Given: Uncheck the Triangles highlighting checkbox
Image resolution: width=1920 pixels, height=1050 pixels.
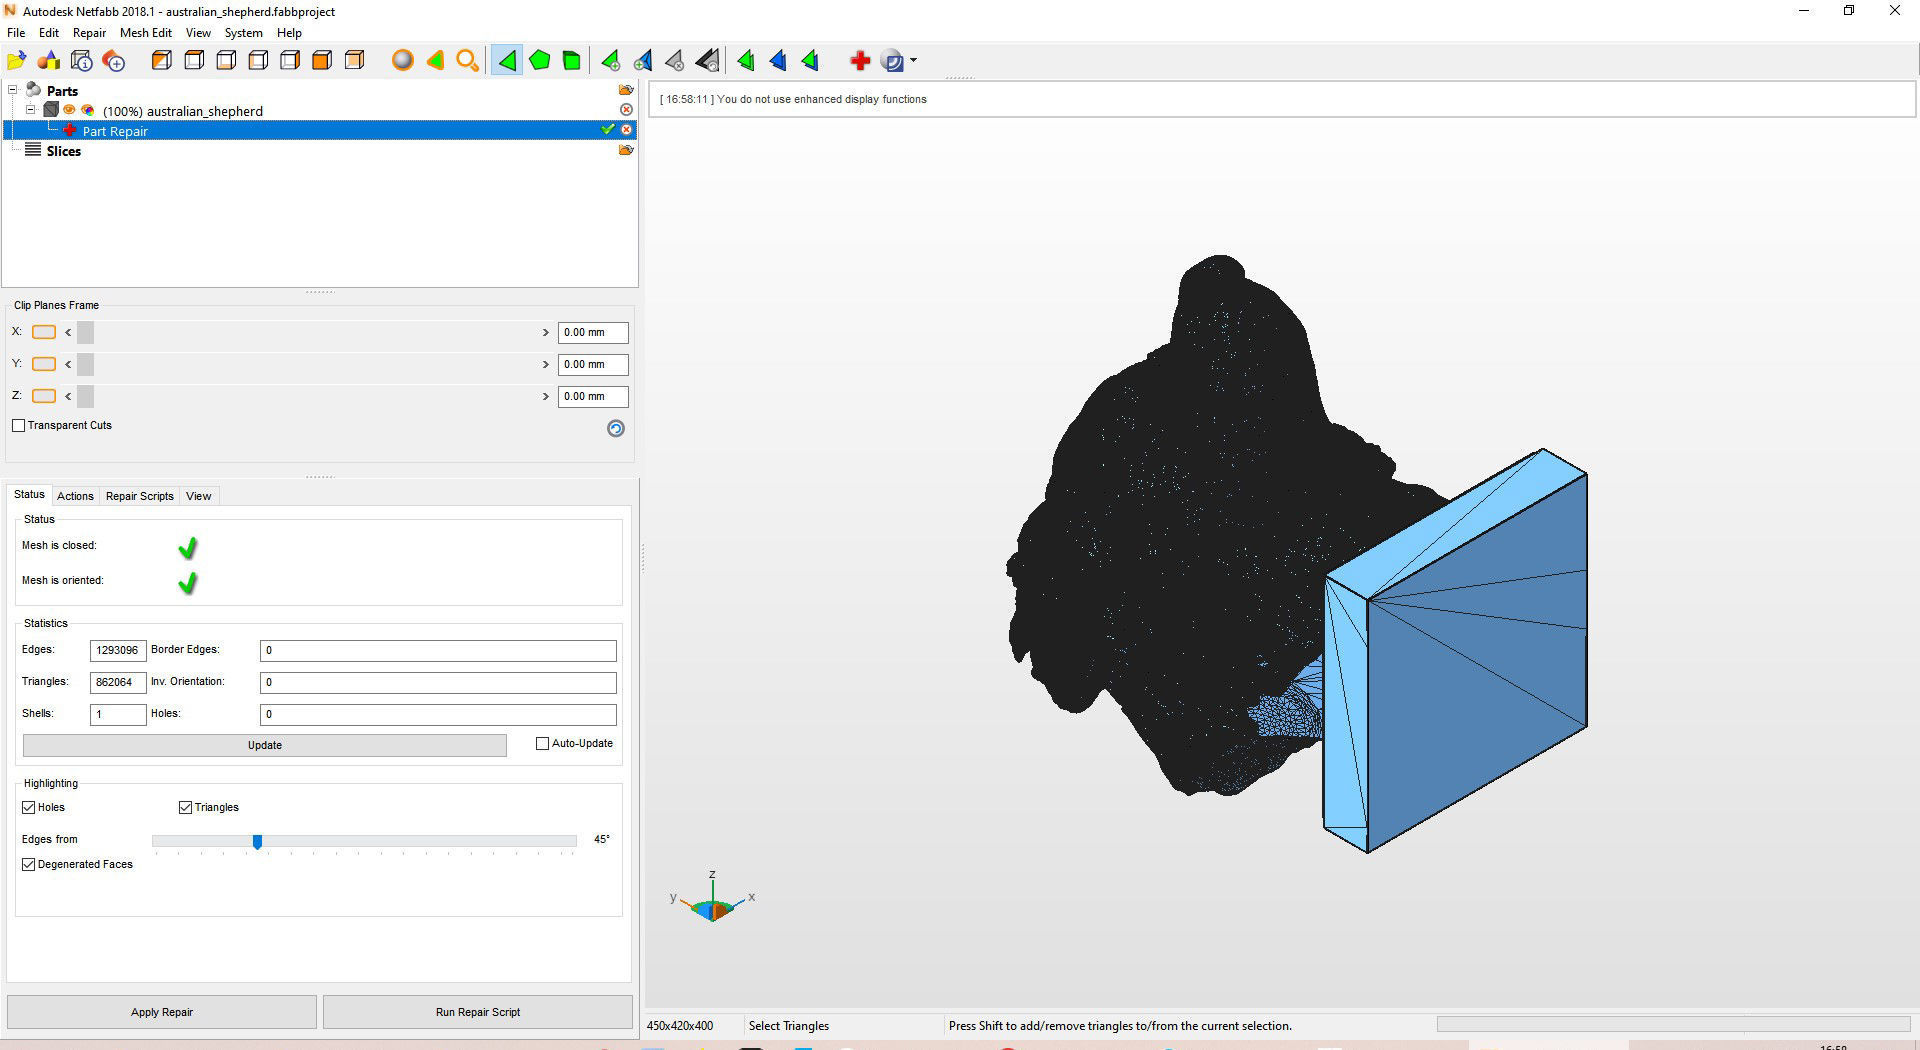Looking at the screenshot, I should (x=185, y=807).
